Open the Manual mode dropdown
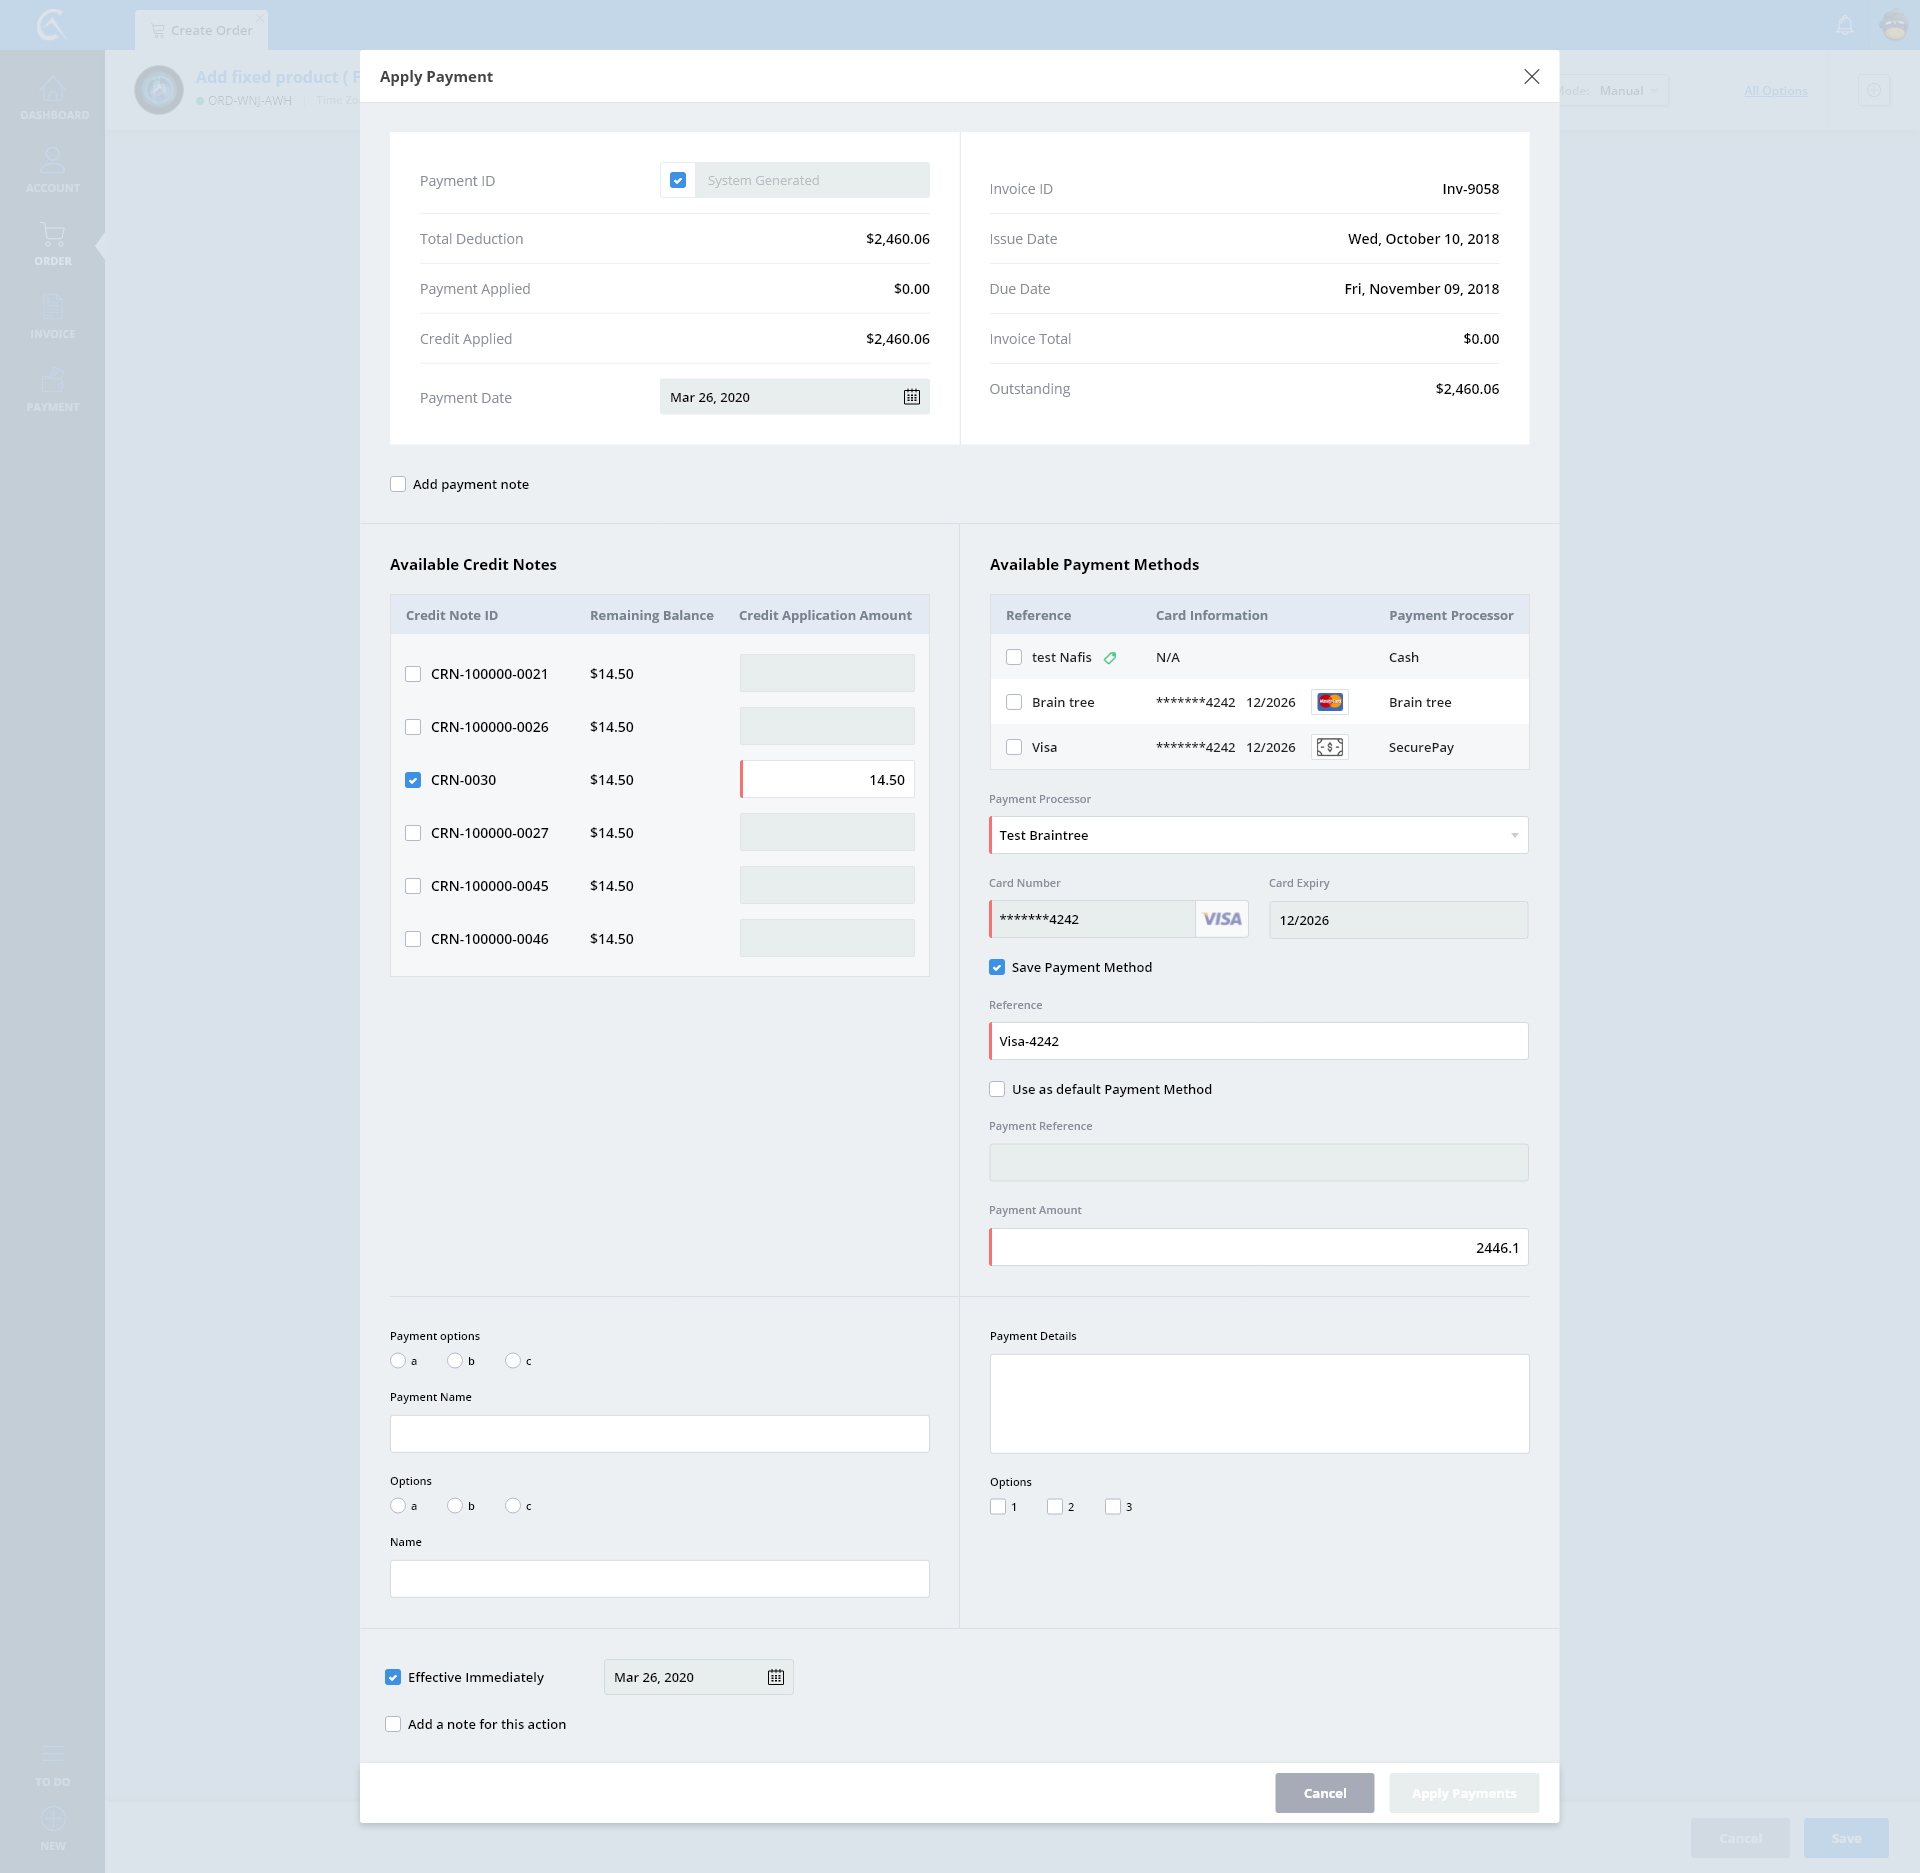This screenshot has width=1920, height=1873. click(x=1627, y=91)
